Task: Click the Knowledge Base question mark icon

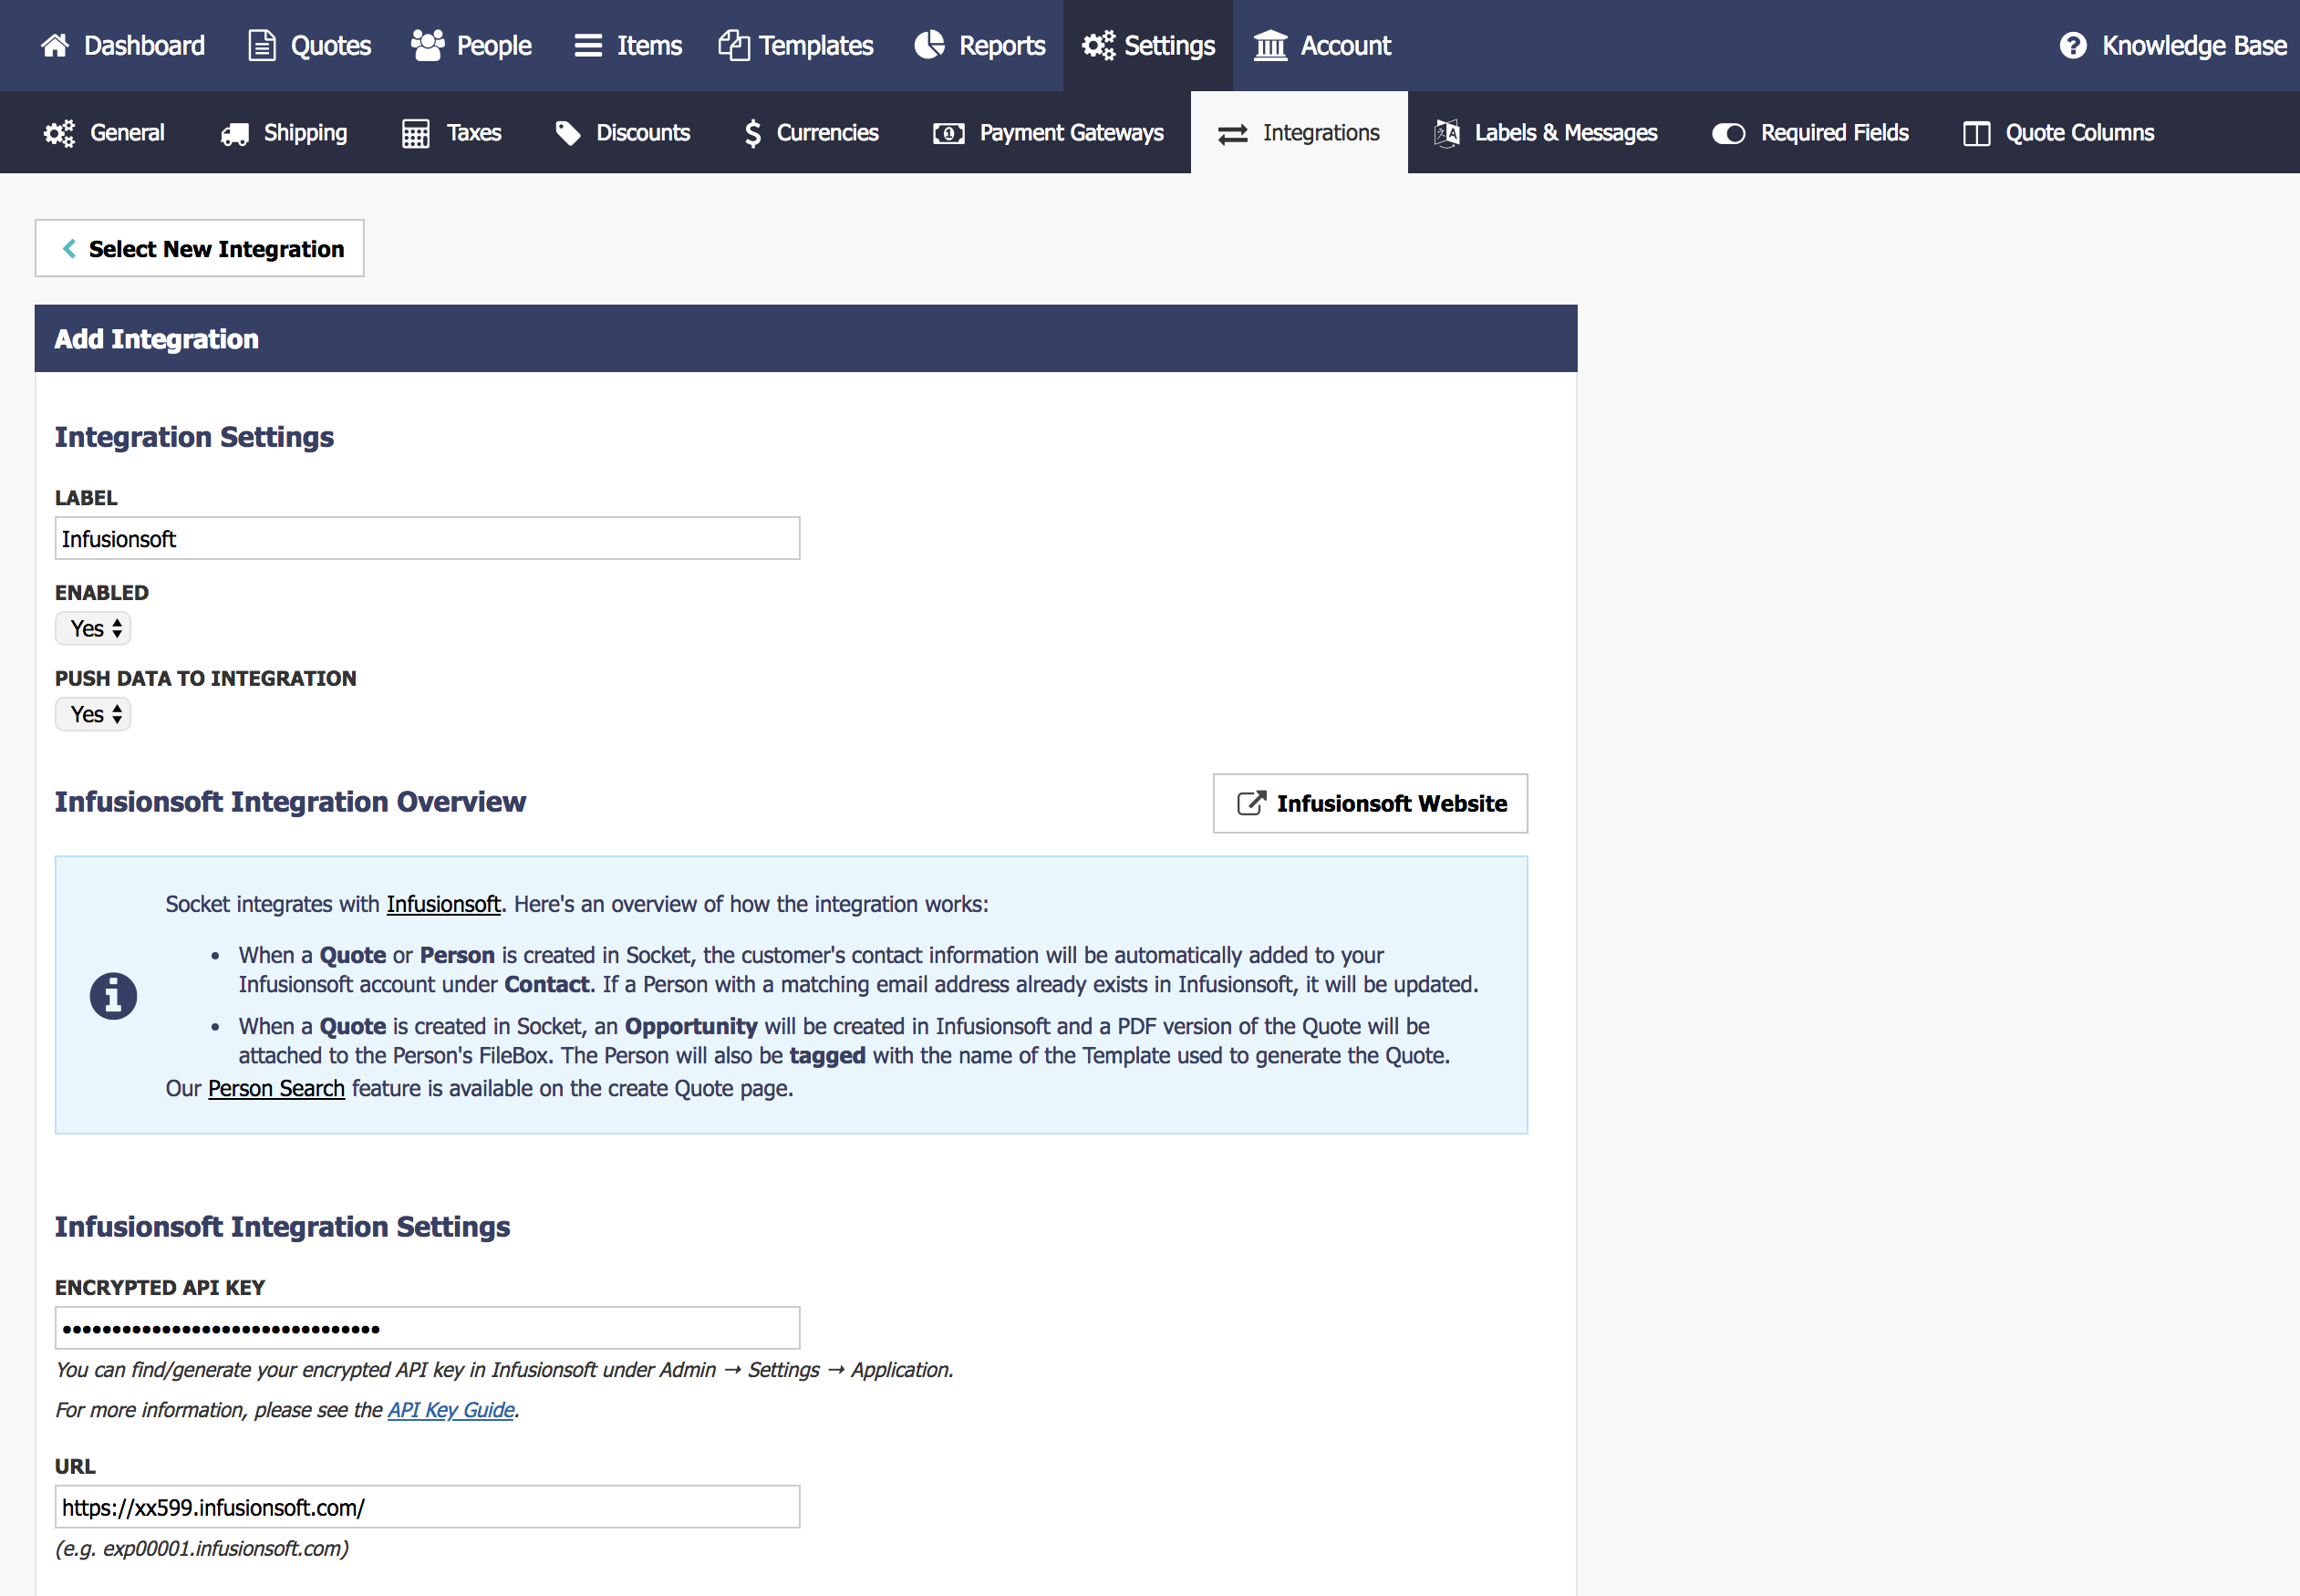Action: click(x=2074, y=45)
